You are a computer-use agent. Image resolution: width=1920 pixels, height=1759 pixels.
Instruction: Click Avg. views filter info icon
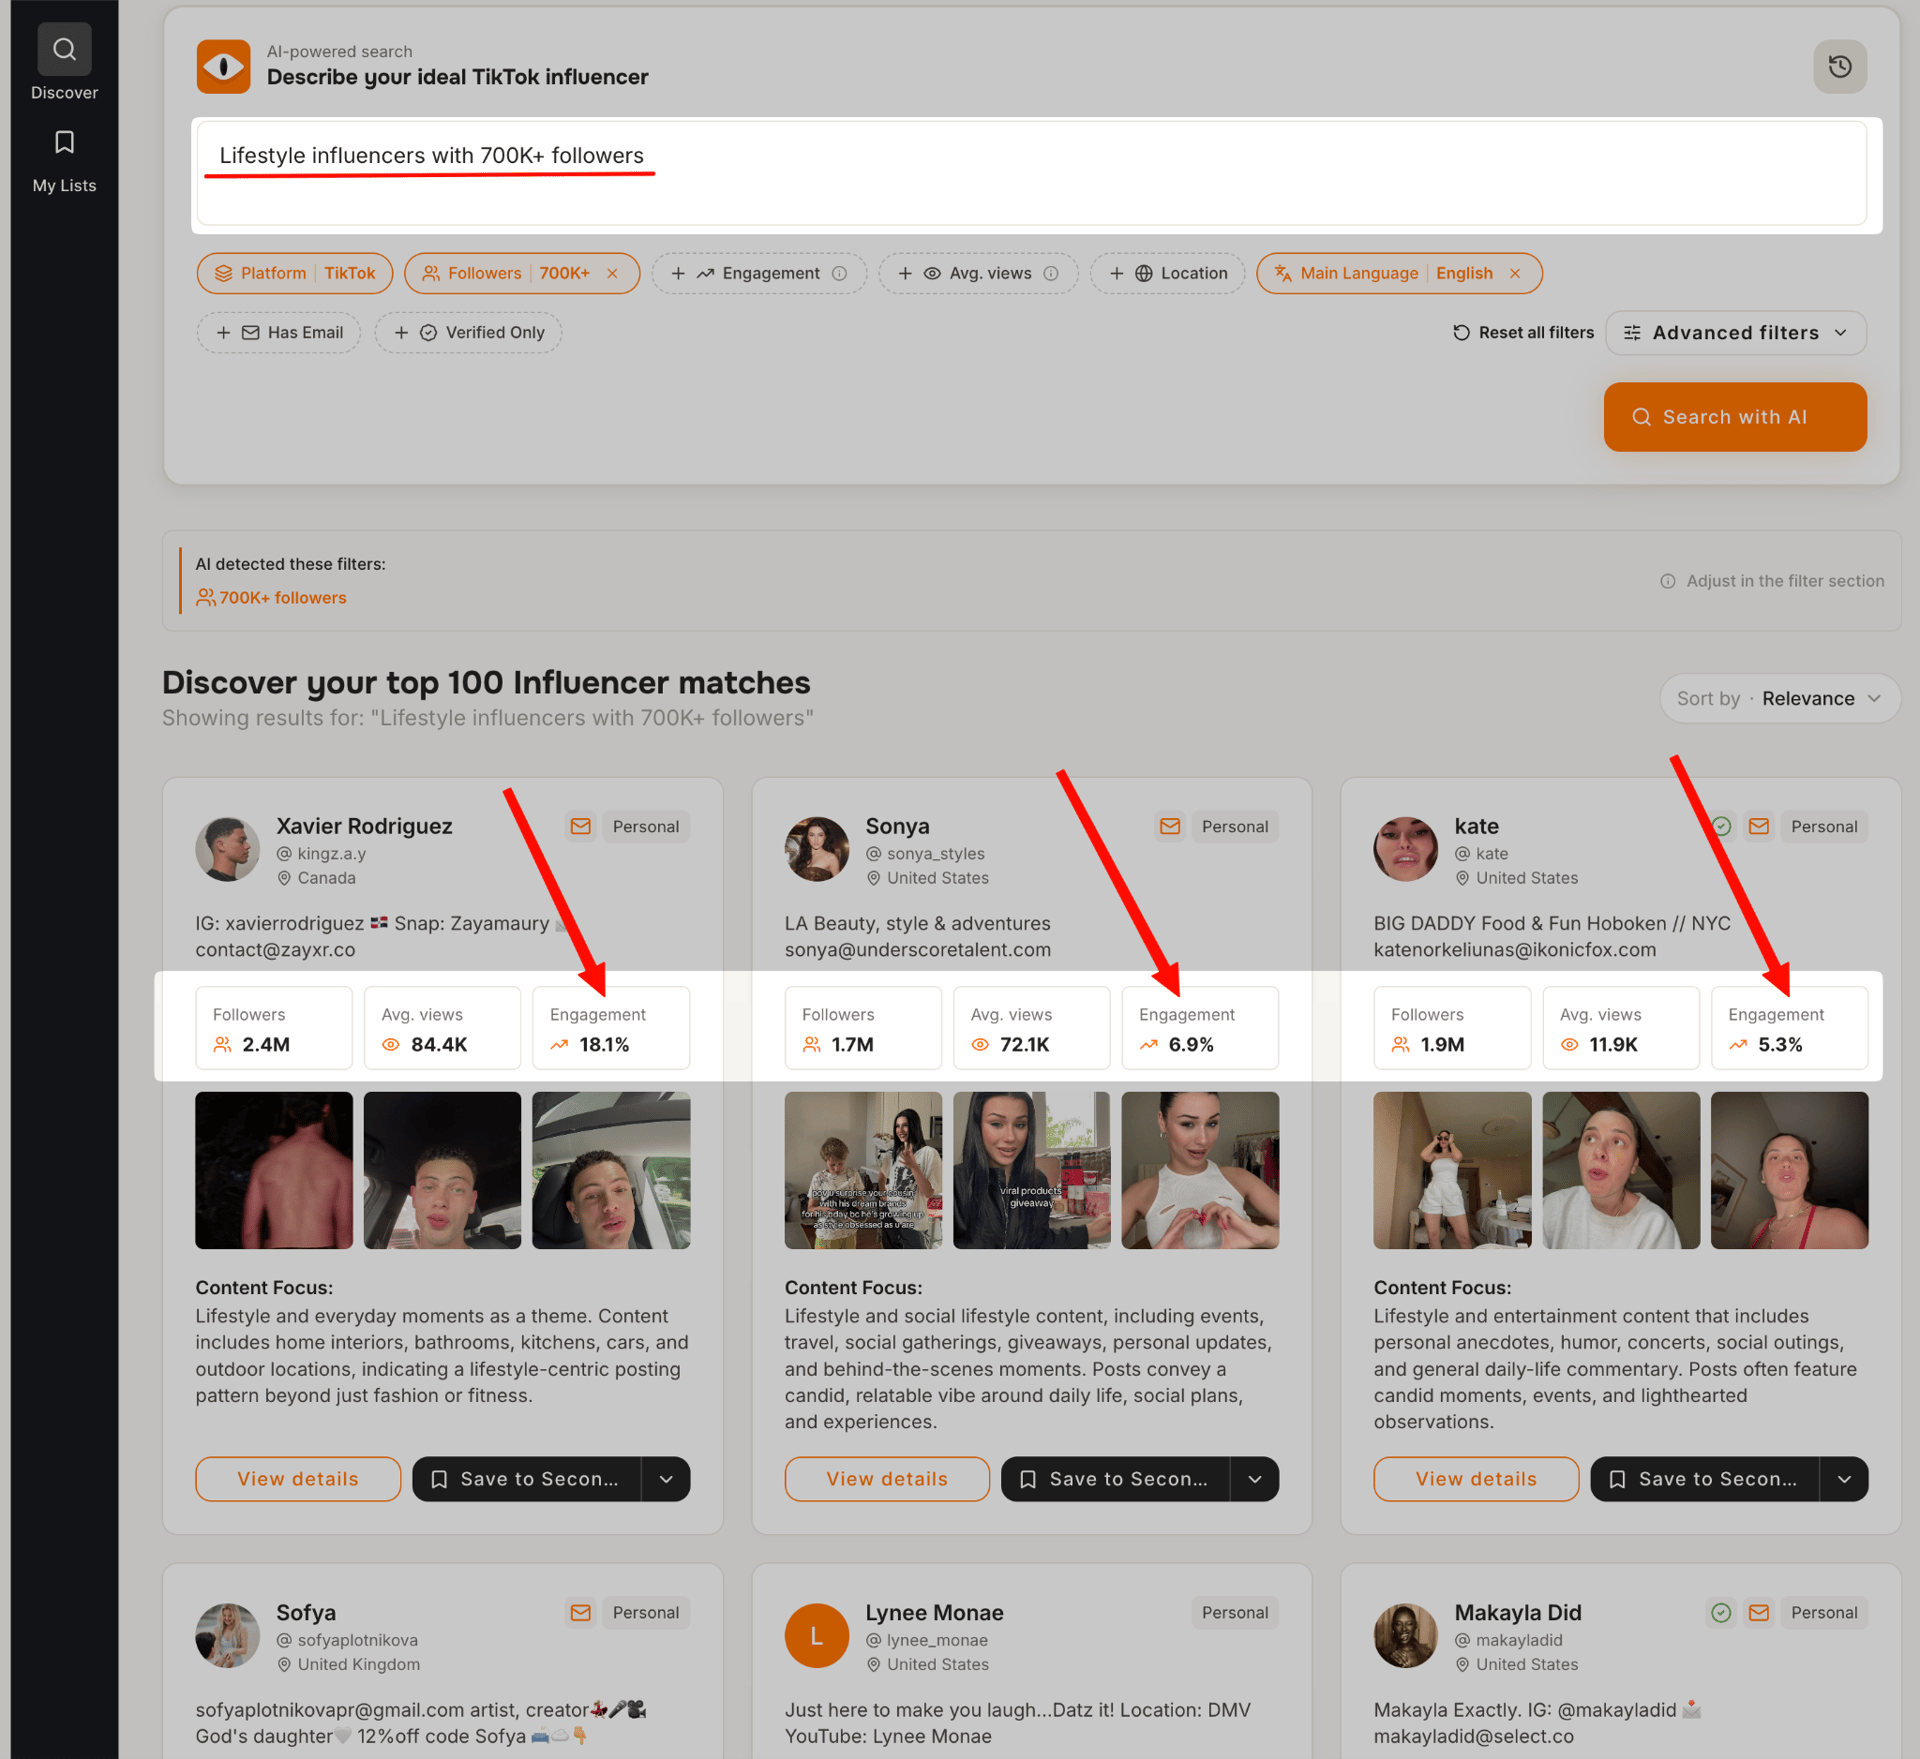pos(1051,273)
